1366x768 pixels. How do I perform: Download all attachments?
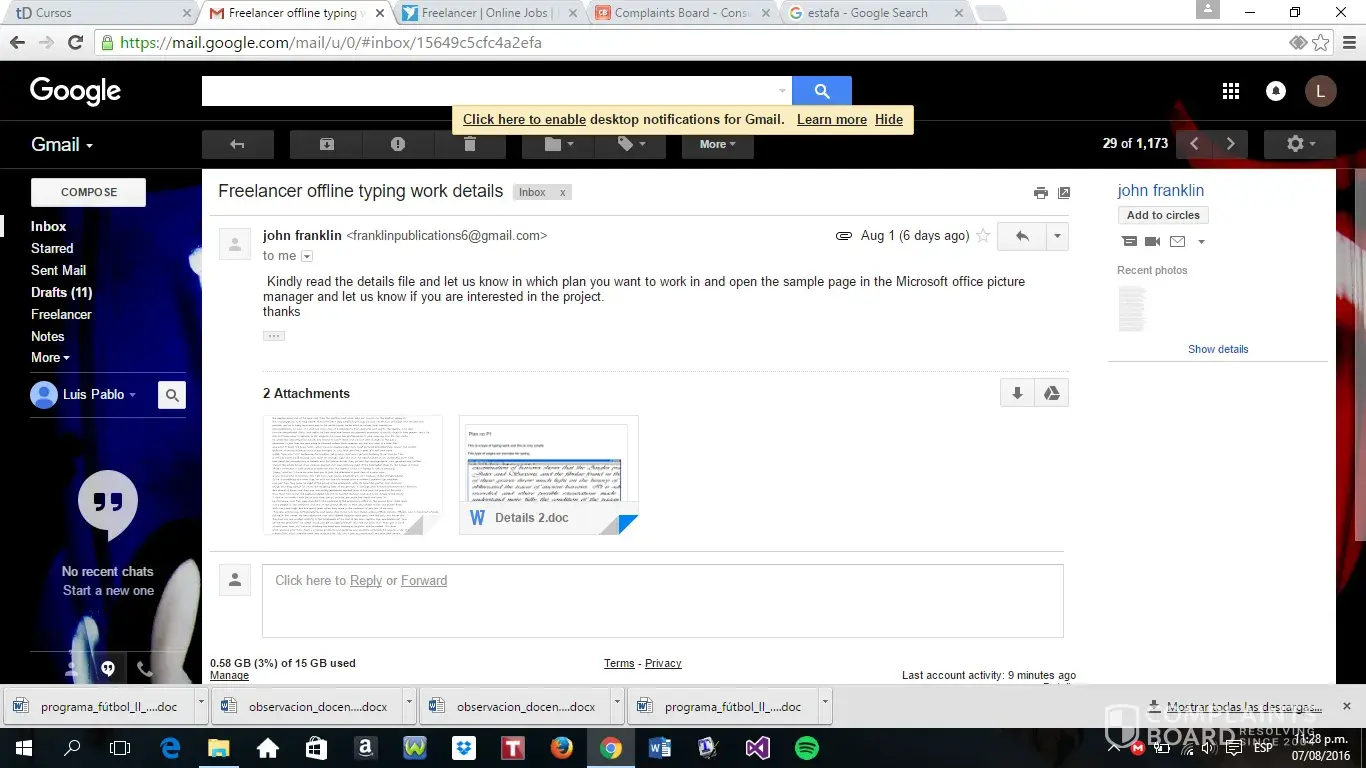click(1017, 393)
